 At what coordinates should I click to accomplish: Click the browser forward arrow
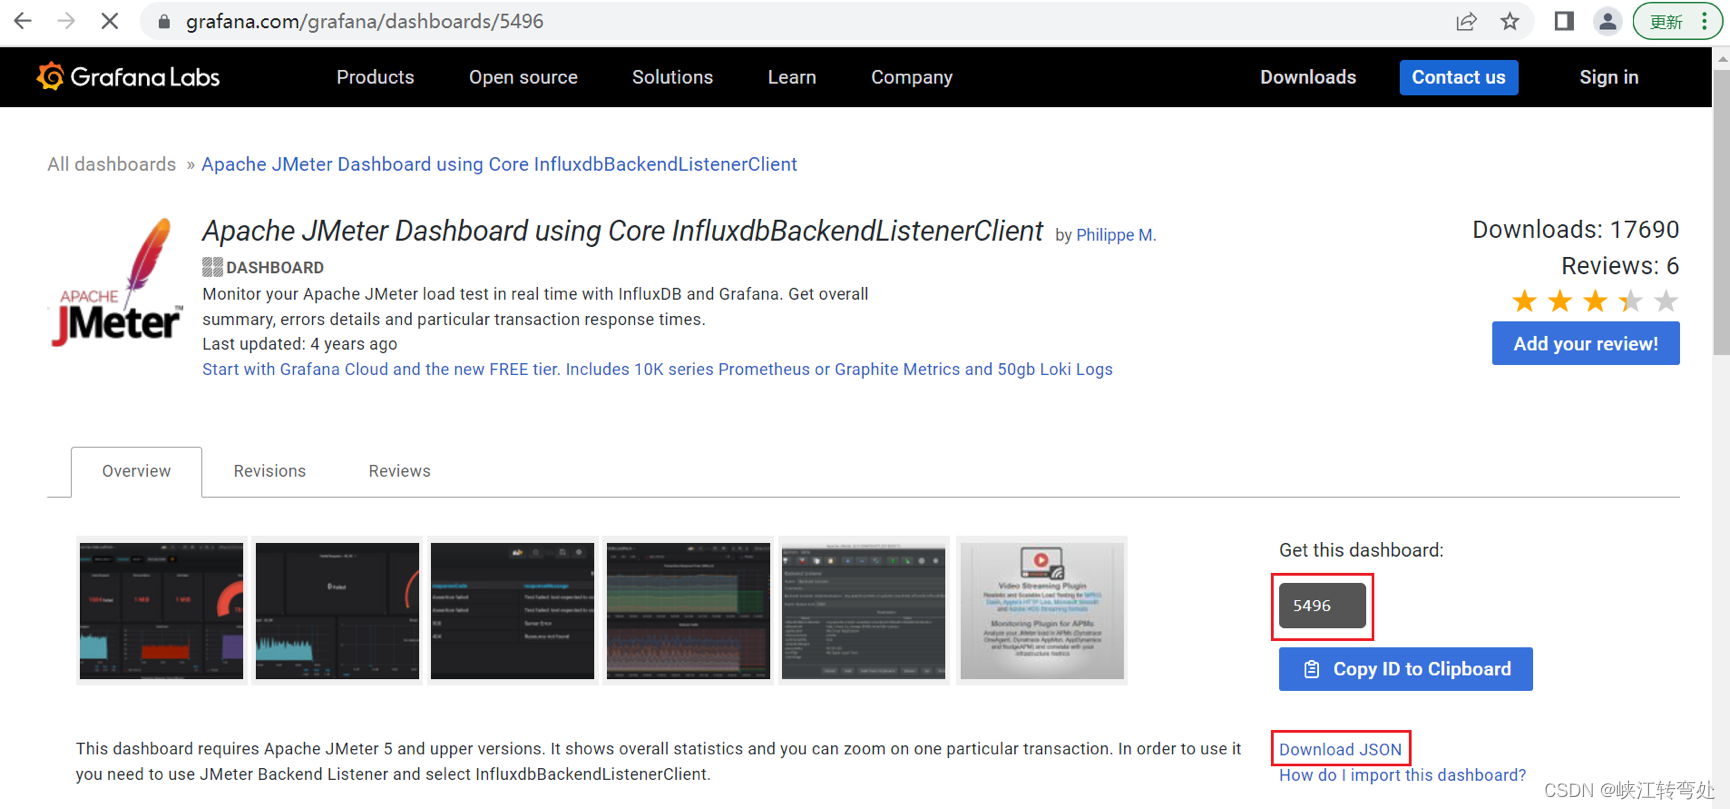[x=66, y=21]
